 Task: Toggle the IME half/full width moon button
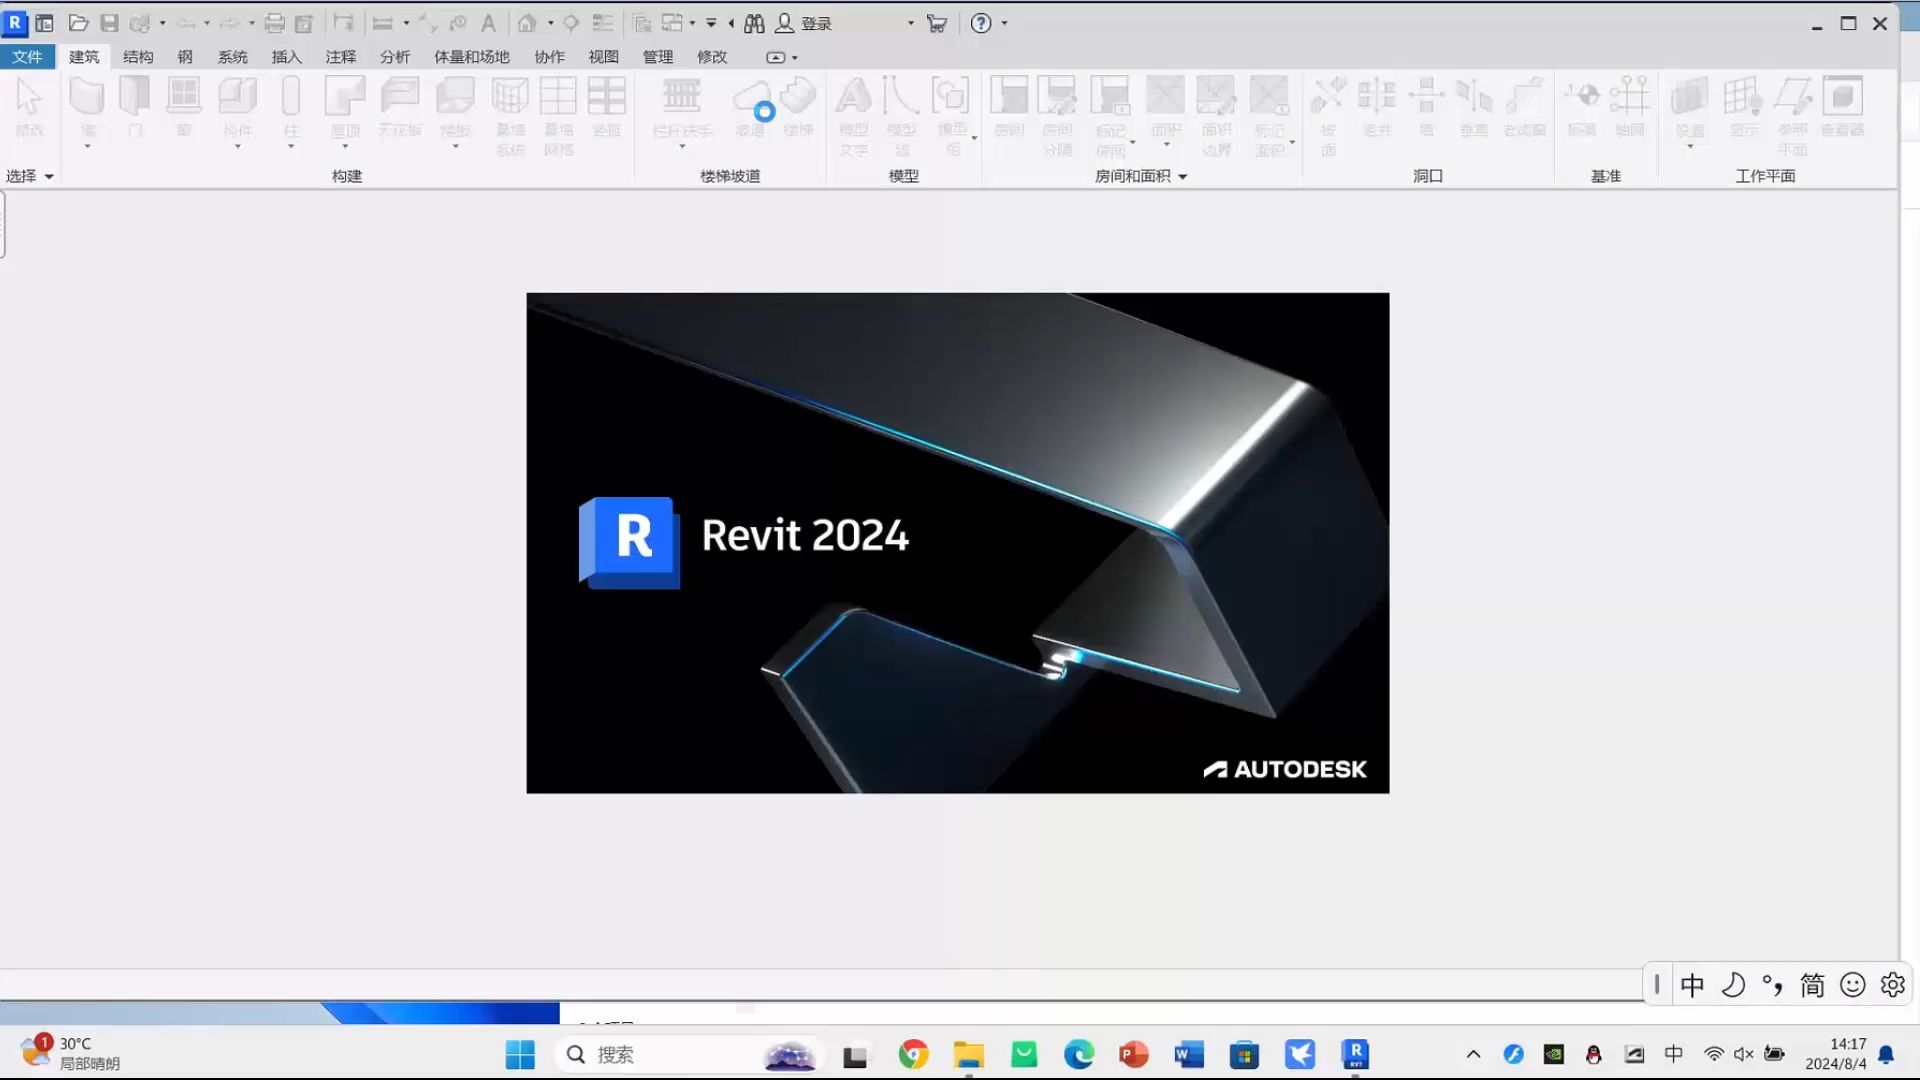click(1733, 985)
